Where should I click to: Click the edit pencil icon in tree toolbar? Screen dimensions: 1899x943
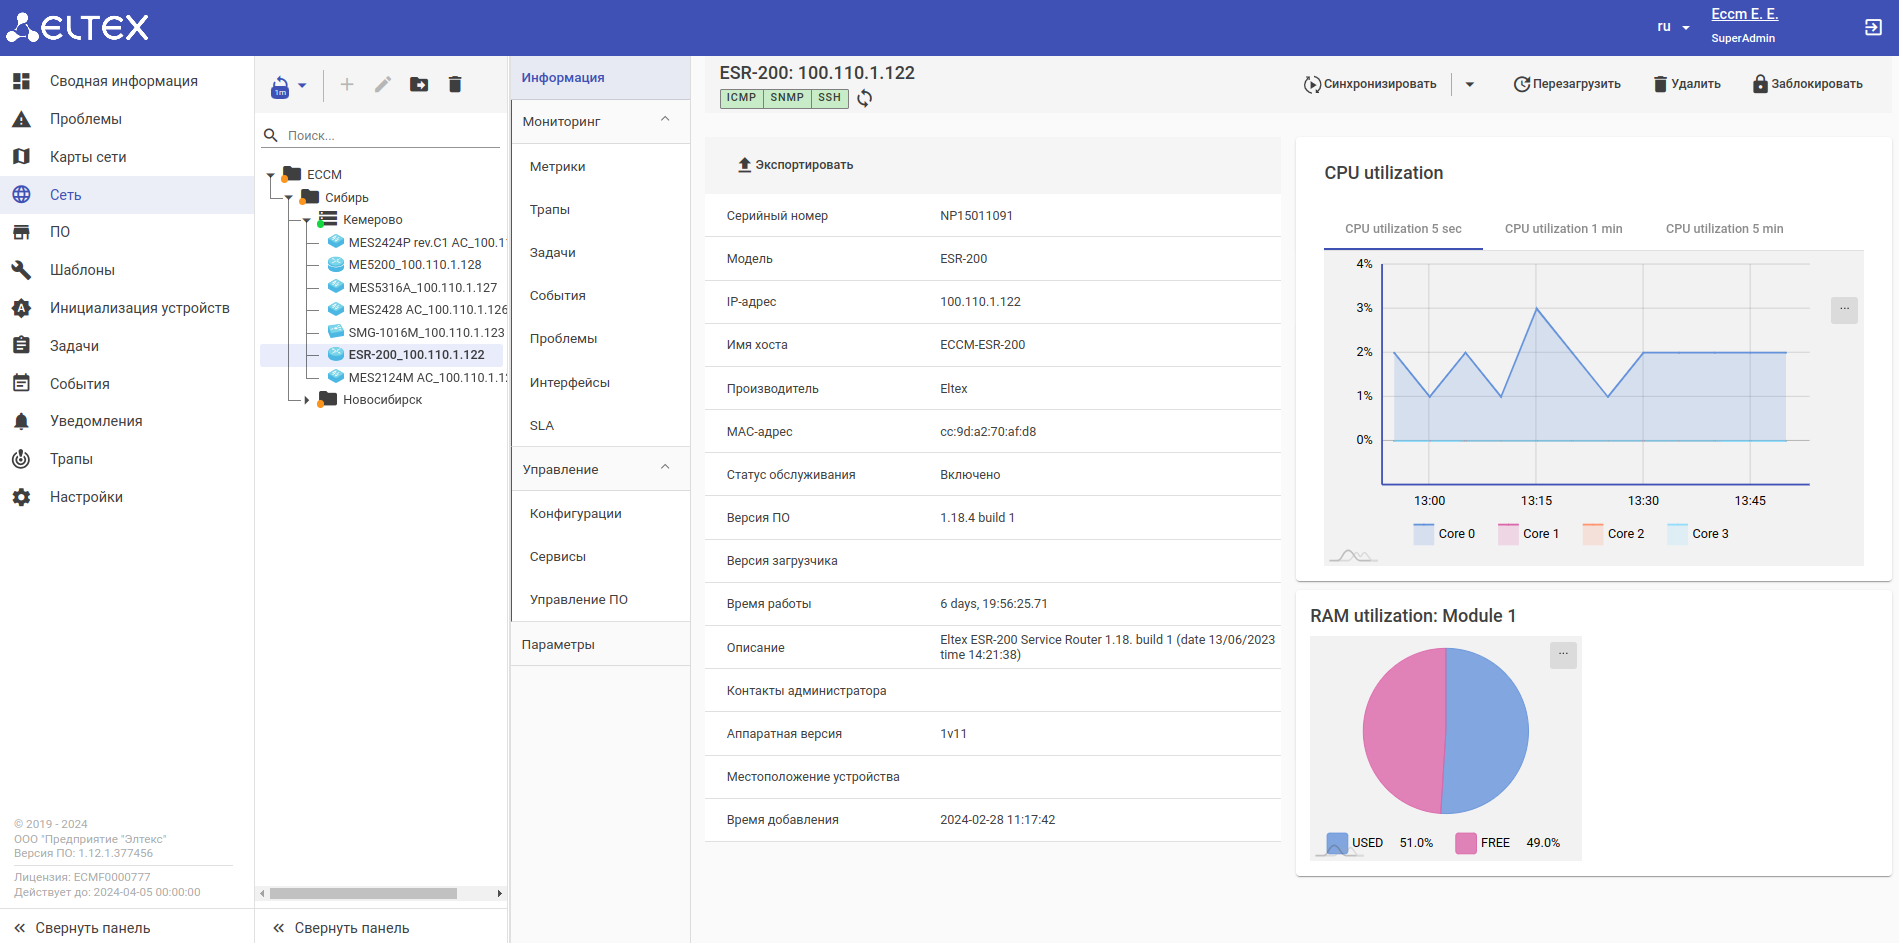pyautogui.click(x=383, y=85)
